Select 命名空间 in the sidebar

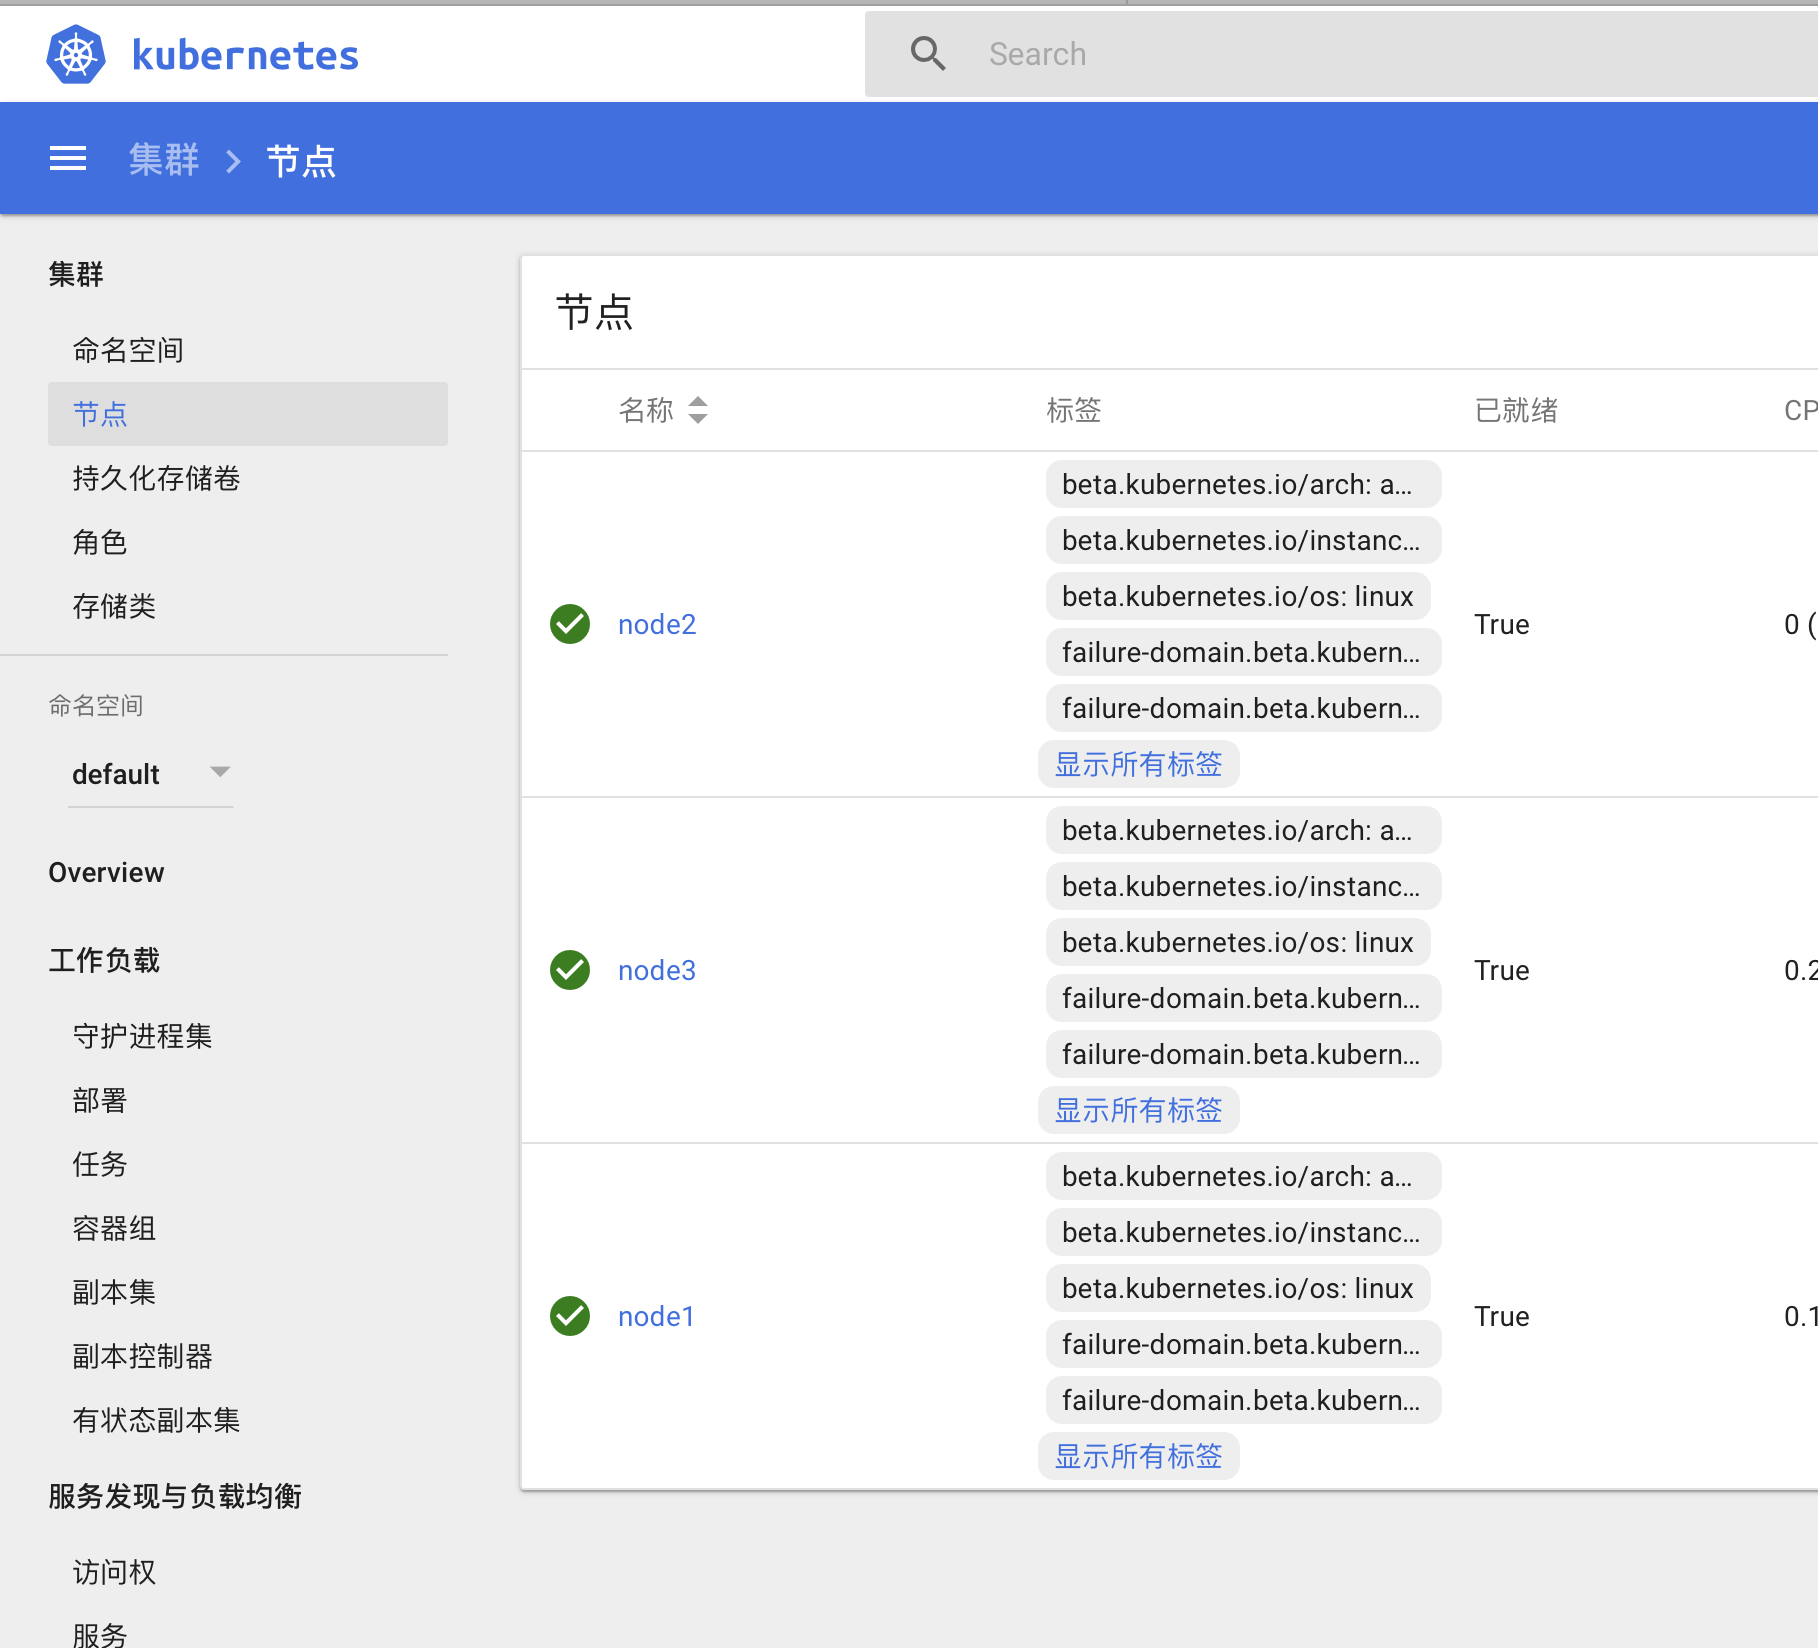click(x=127, y=349)
